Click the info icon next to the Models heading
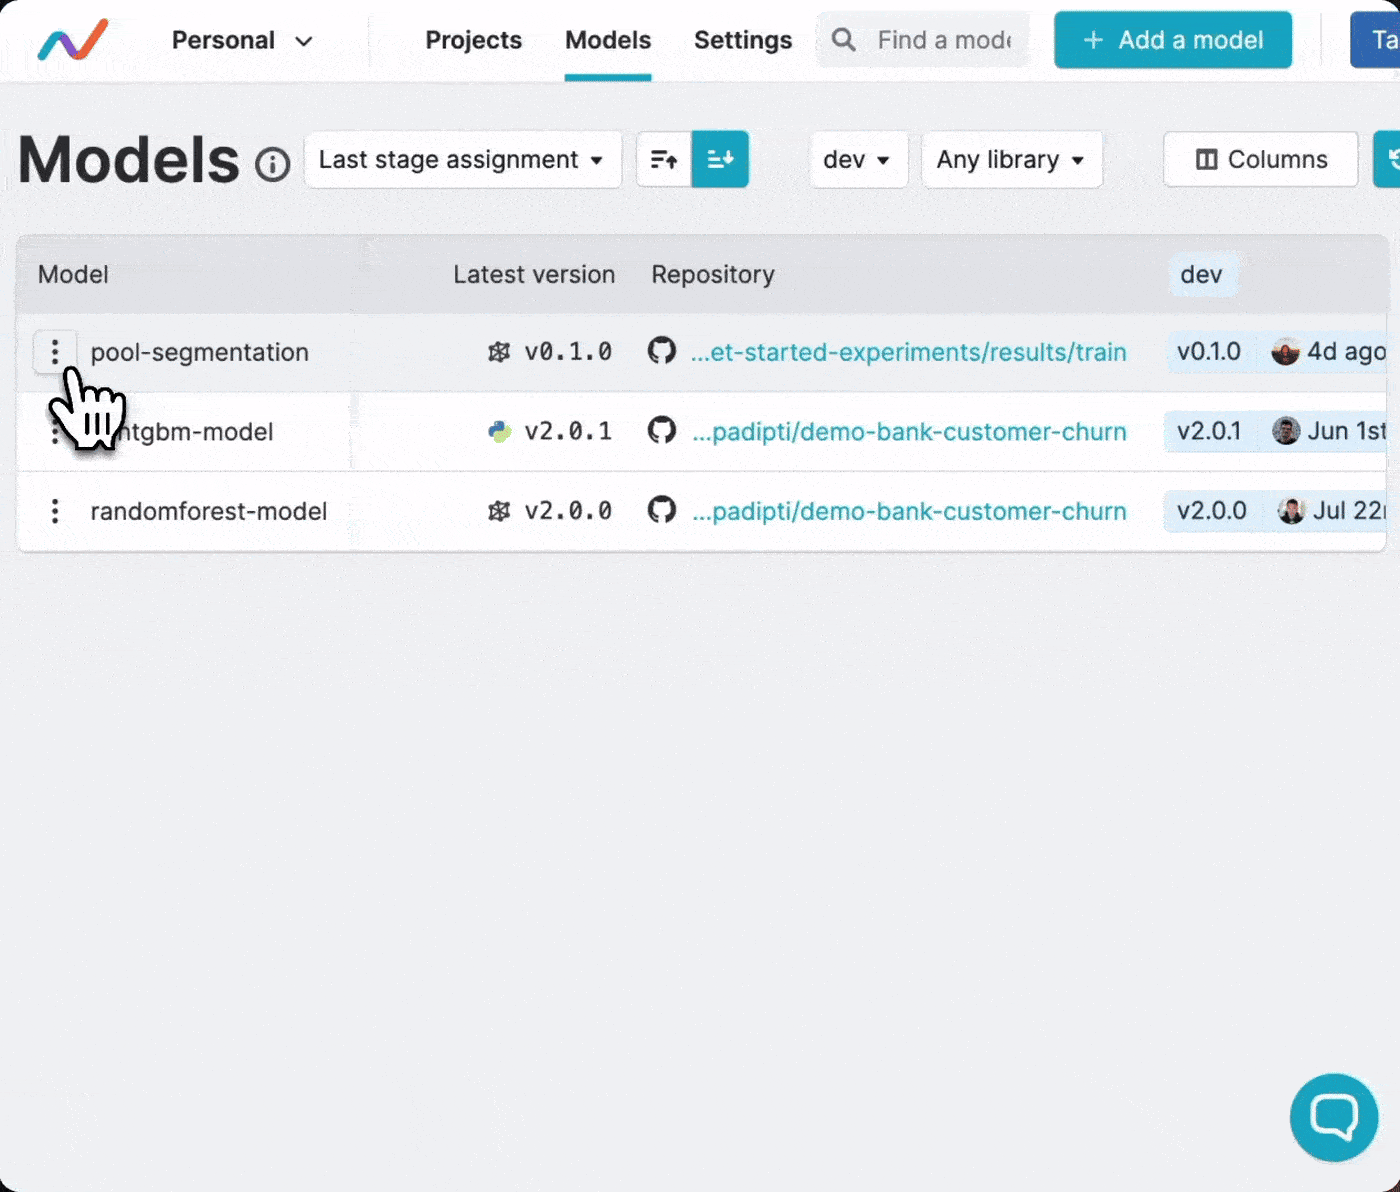 272,164
